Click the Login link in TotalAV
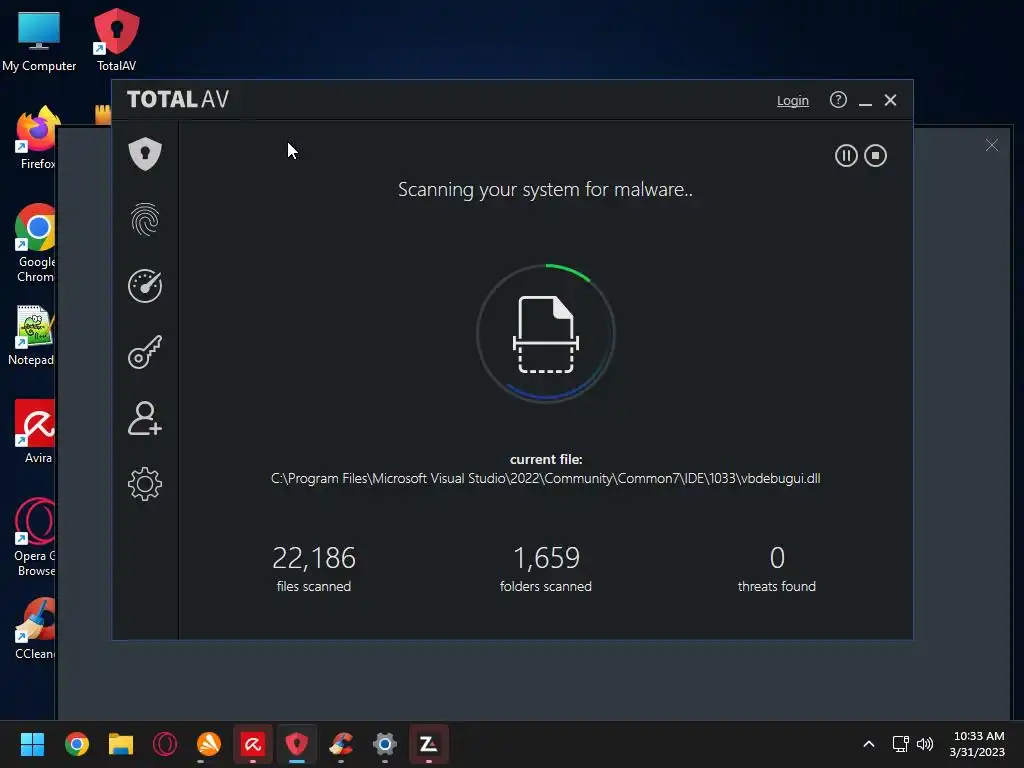Viewport: 1024px width, 768px height. tap(792, 101)
